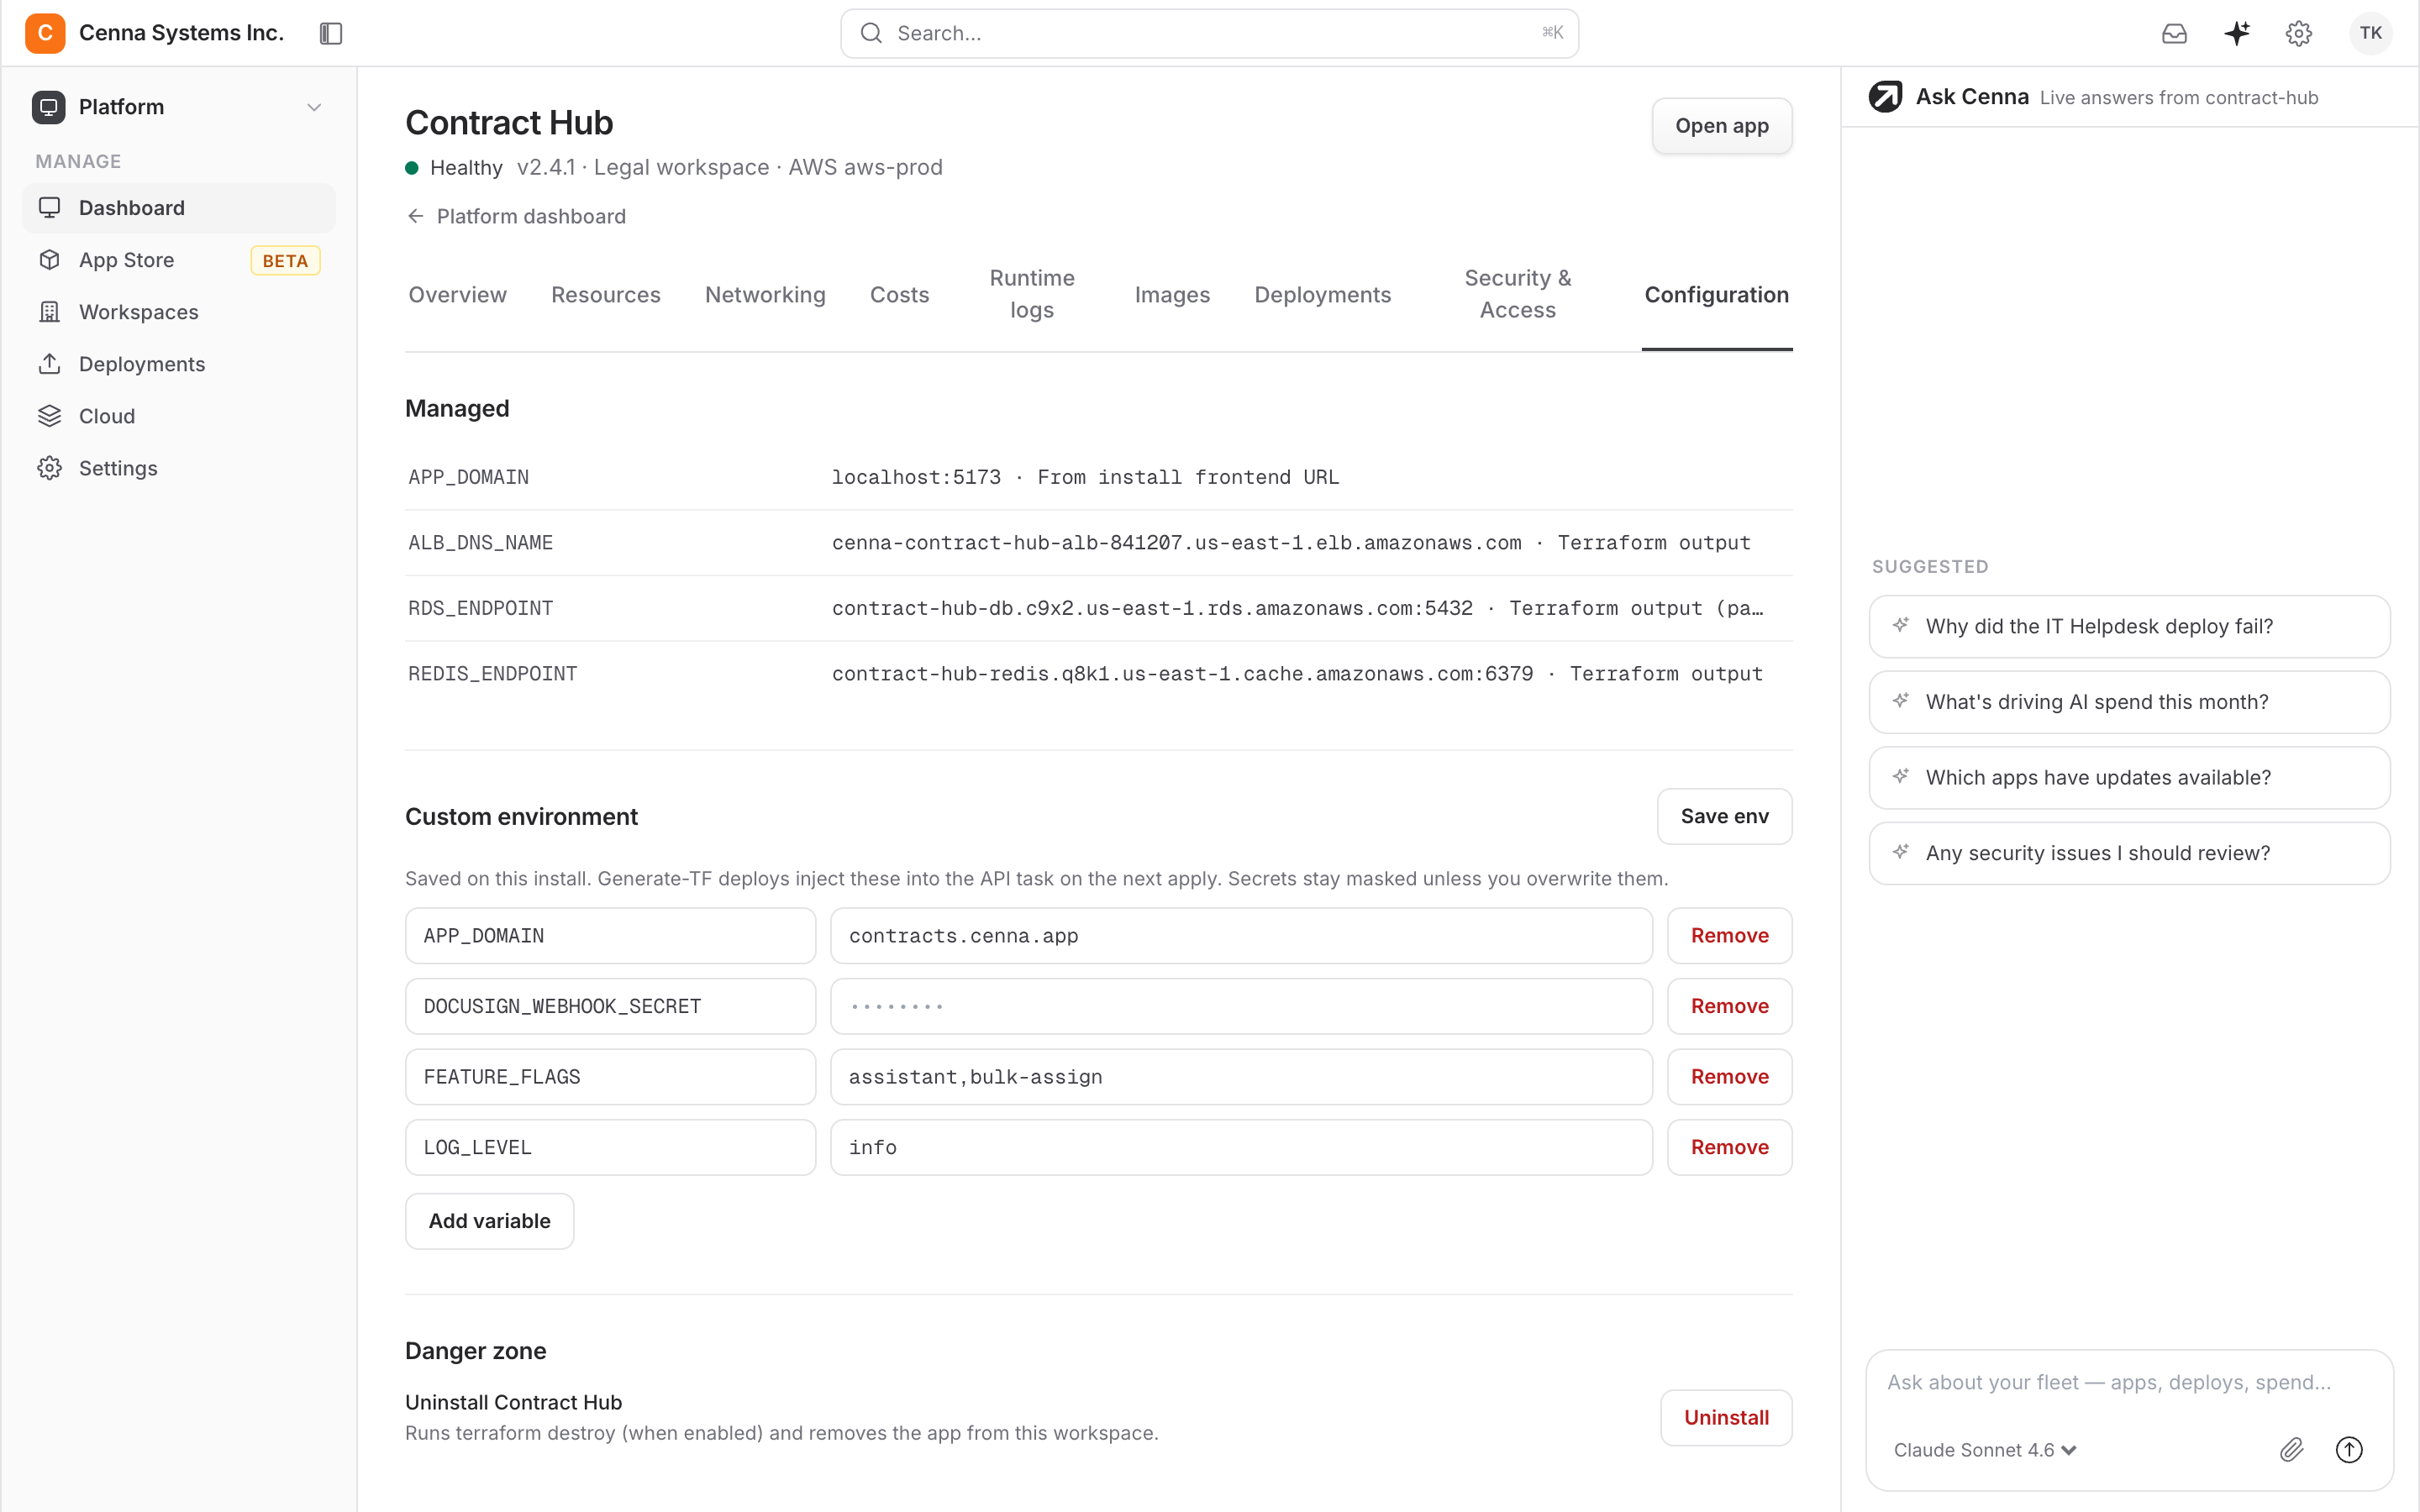Open the top-bar settings gear icon
The image size is (2420, 1512).
click(2299, 33)
